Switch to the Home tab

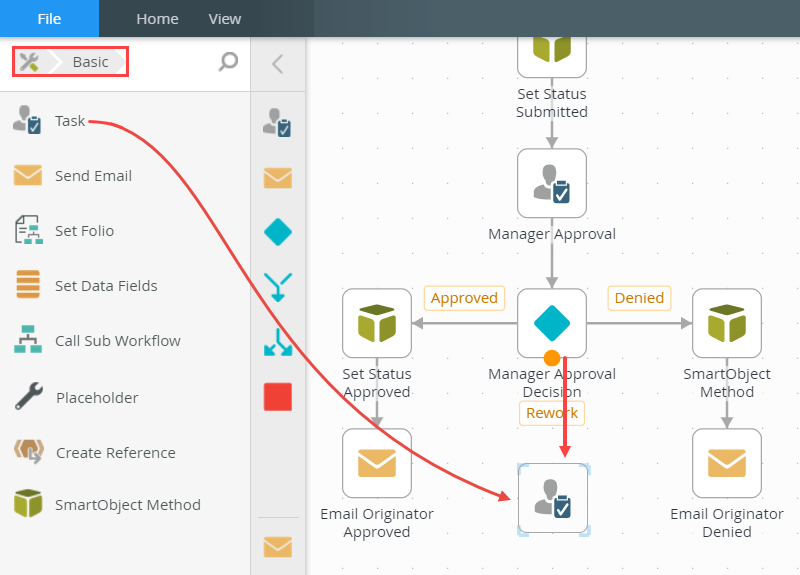157,19
